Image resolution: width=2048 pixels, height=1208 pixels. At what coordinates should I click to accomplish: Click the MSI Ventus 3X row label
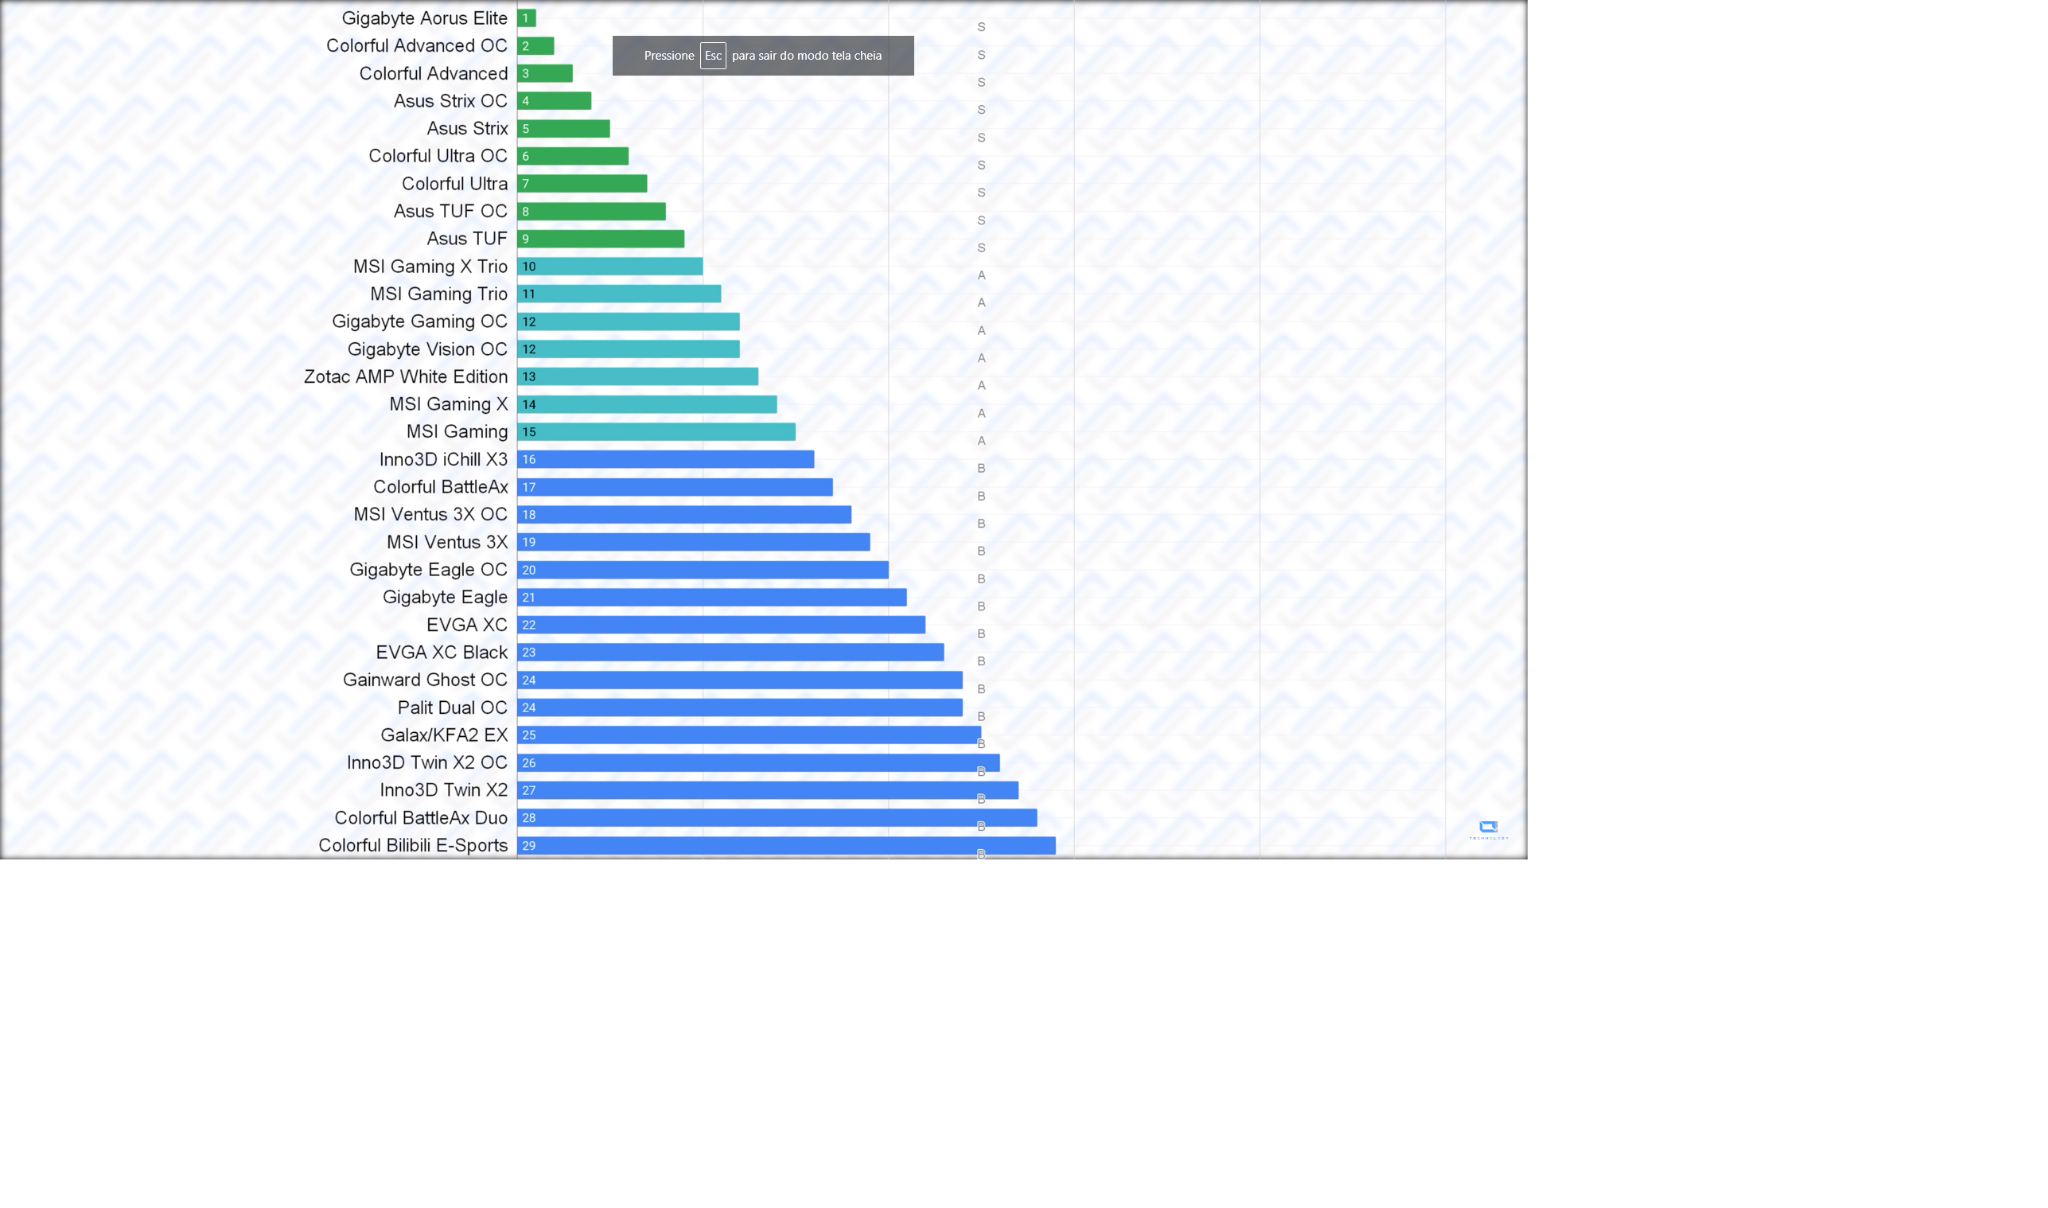pyautogui.click(x=448, y=542)
